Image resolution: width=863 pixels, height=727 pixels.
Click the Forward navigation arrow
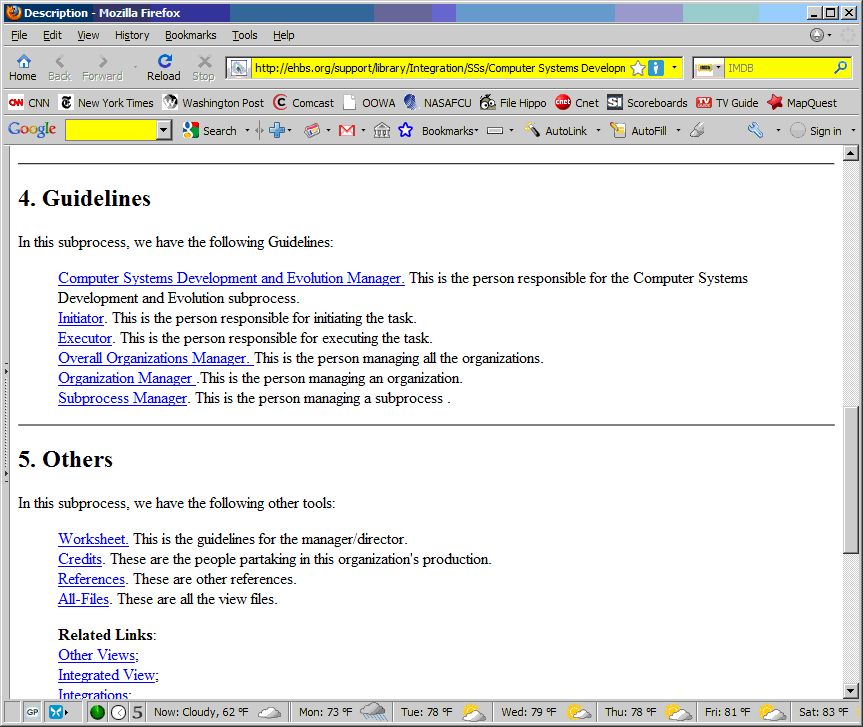(102, 68)
